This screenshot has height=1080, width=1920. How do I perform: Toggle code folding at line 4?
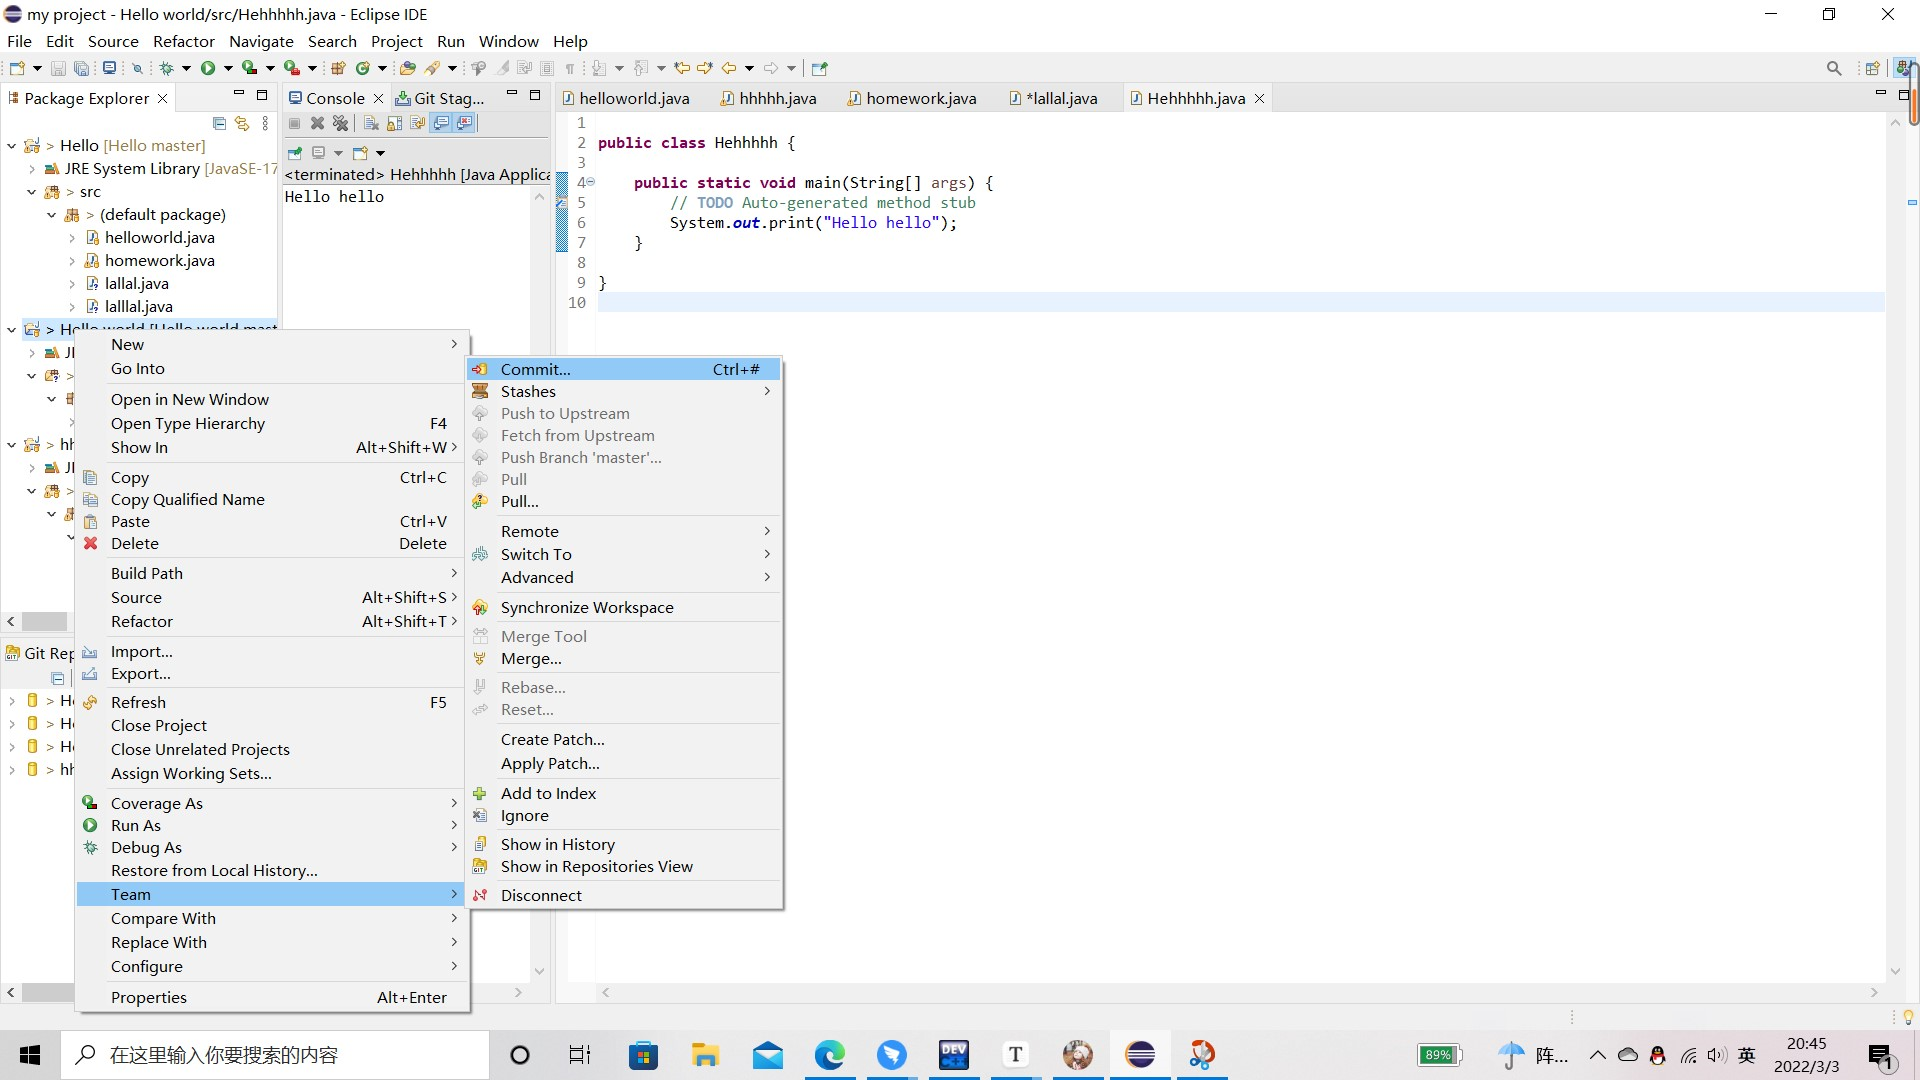click(591, 182)
